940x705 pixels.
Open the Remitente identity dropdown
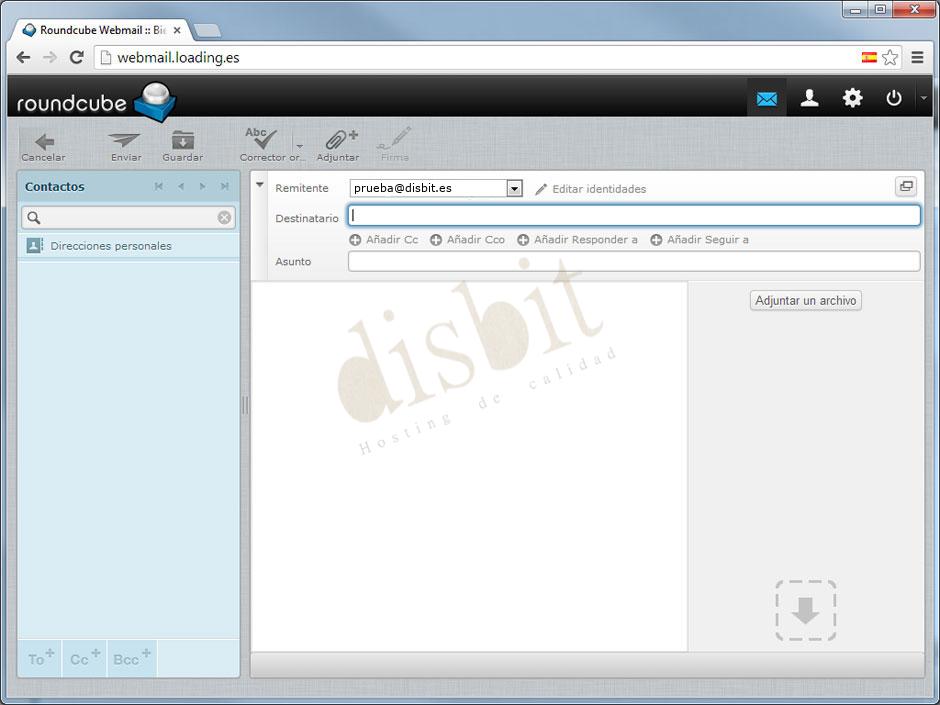click(x=514, y=188)
